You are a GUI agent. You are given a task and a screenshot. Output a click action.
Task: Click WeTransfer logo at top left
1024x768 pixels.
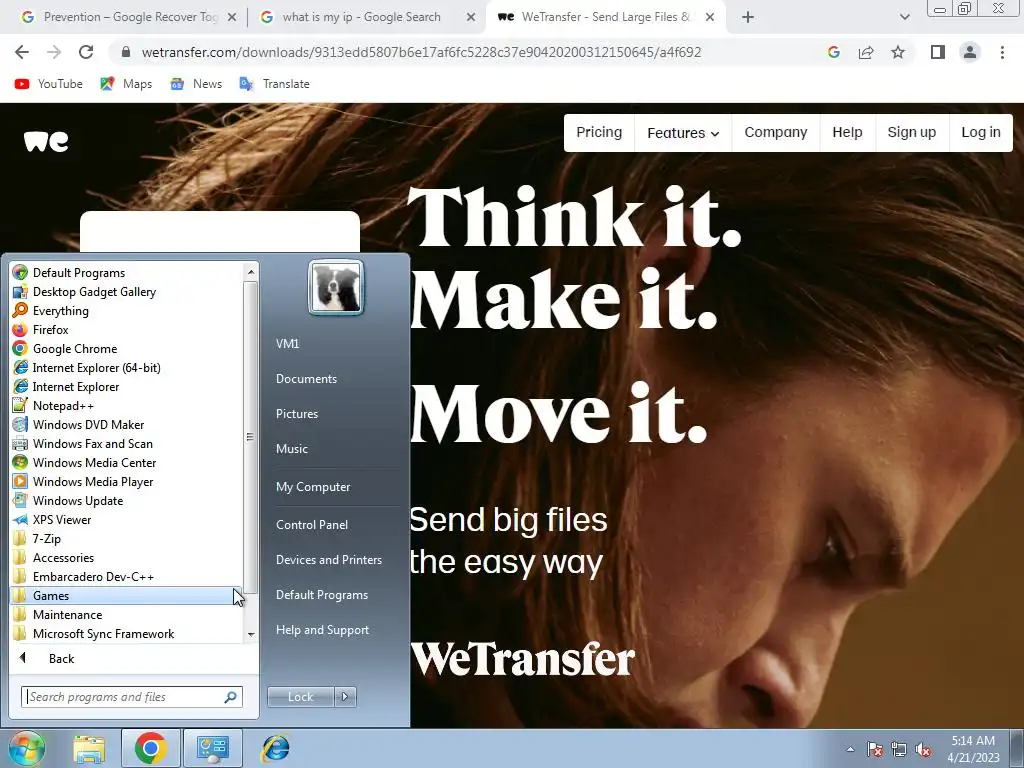point(46,140)
